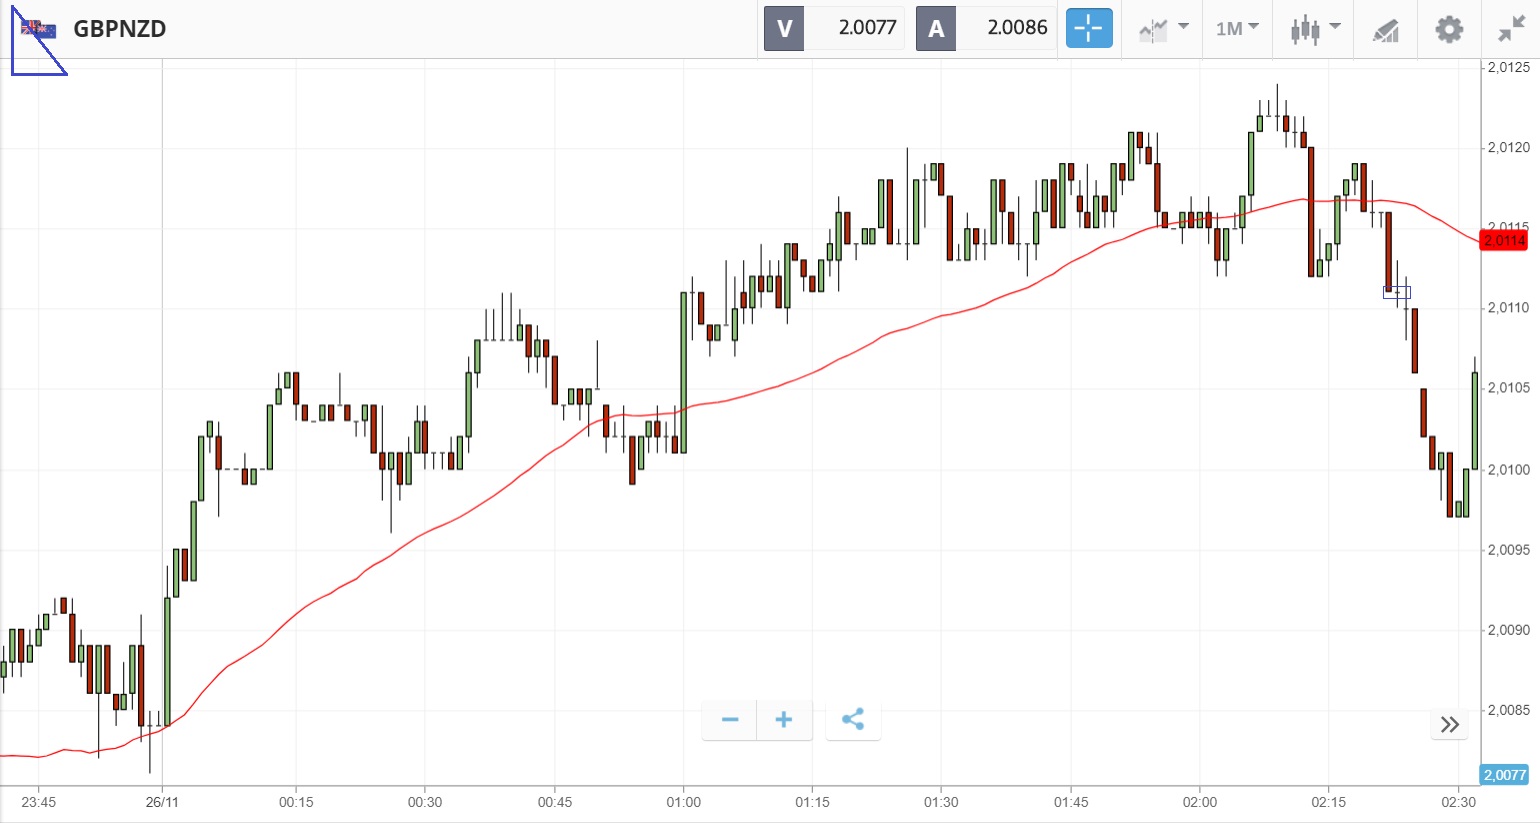Collapse chart with the shrink arrows icon
Viewport: 1540px width, 823px height.
(x=1511, y=29)
